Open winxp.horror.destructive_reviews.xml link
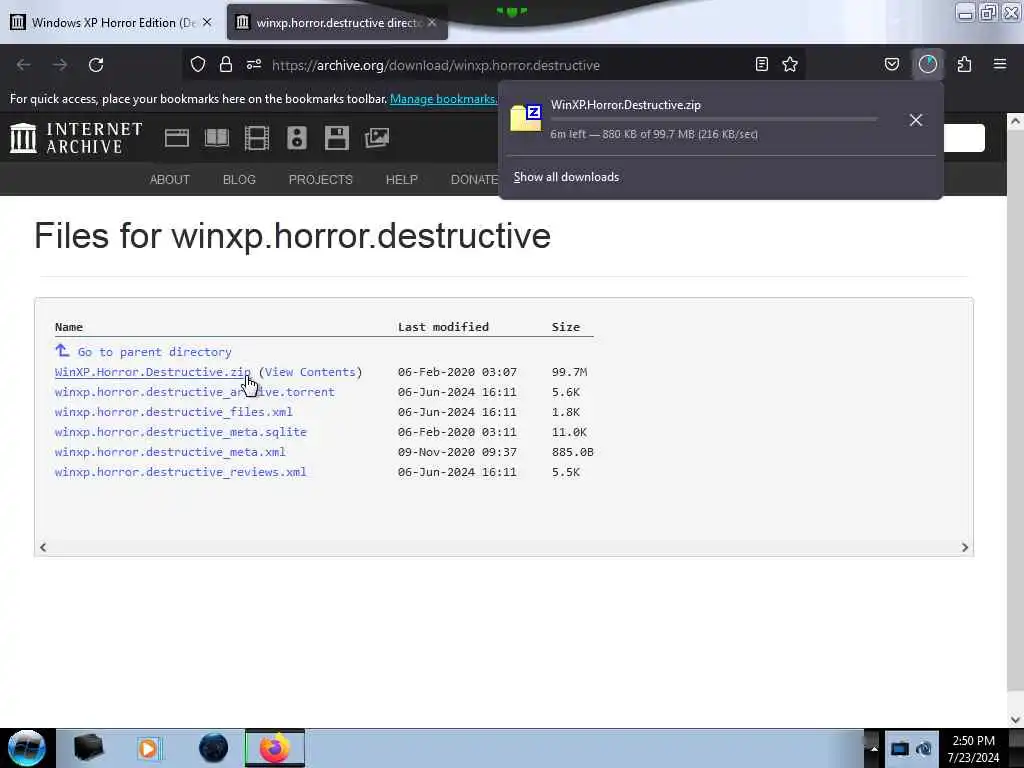 click(181, 472)
